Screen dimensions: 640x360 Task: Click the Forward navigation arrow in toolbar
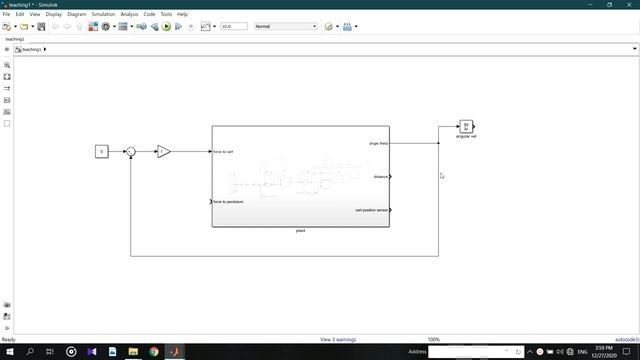pyautogui.click(x=67, y=27)
